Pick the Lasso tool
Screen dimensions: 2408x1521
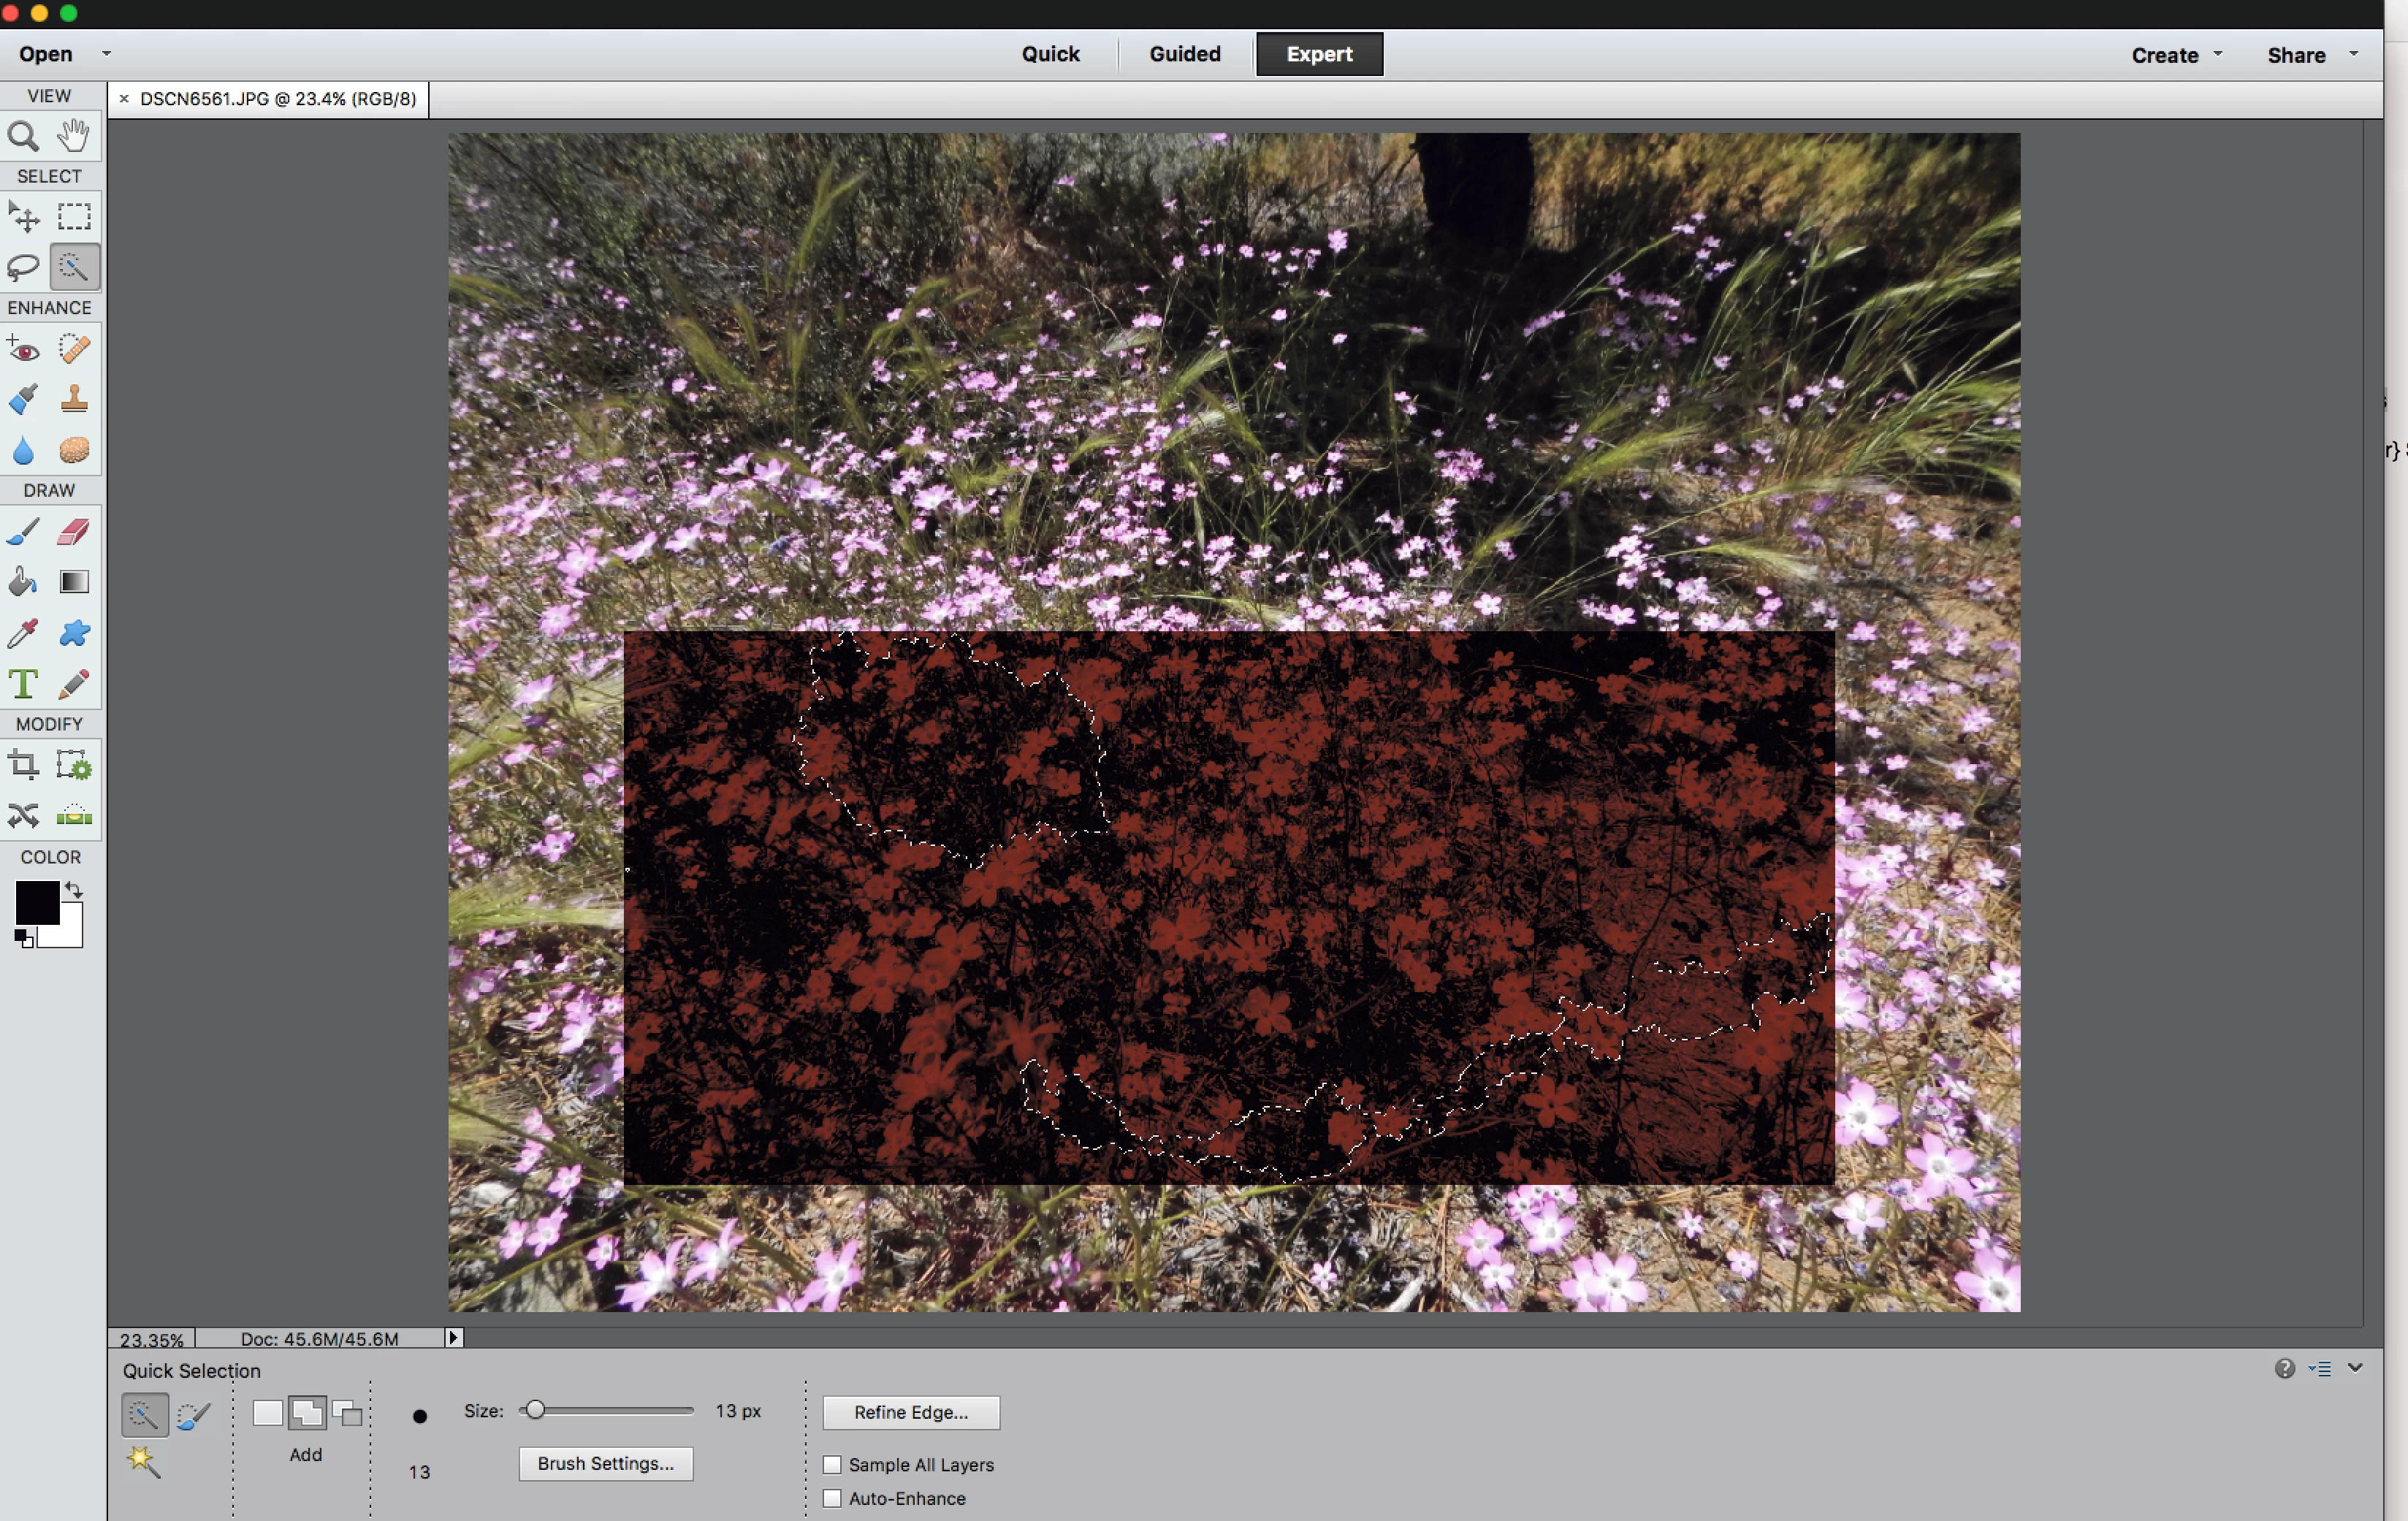(23, 267)
